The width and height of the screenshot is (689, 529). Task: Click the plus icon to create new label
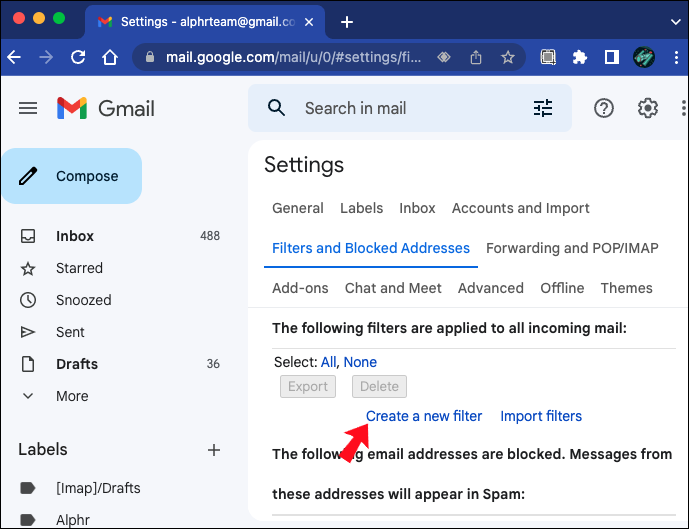[213, 450]
